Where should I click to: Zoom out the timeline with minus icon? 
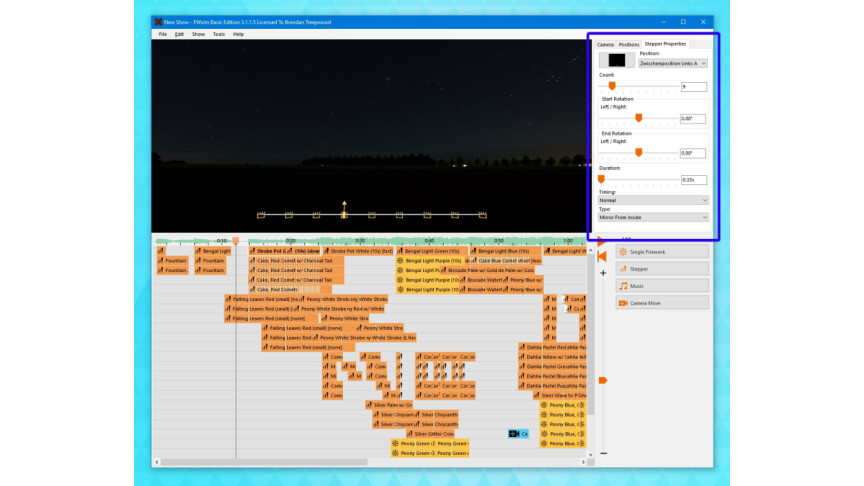pyautogui.click(x=603, y=453)
